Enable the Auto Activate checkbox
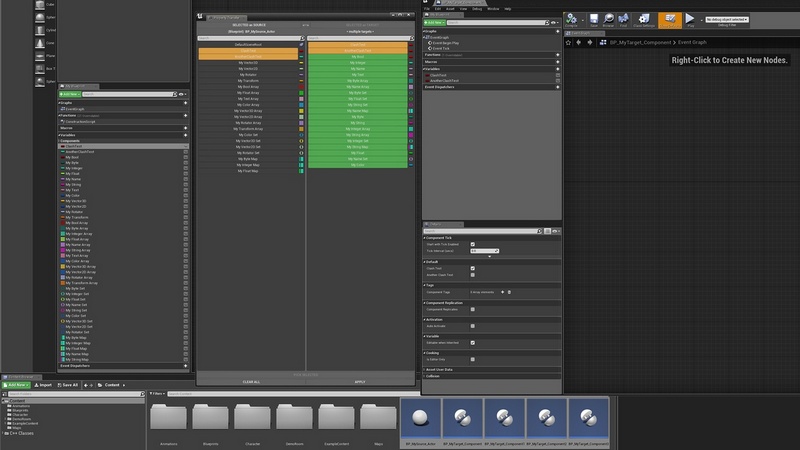800x450 pixels. tap(472, 326)
